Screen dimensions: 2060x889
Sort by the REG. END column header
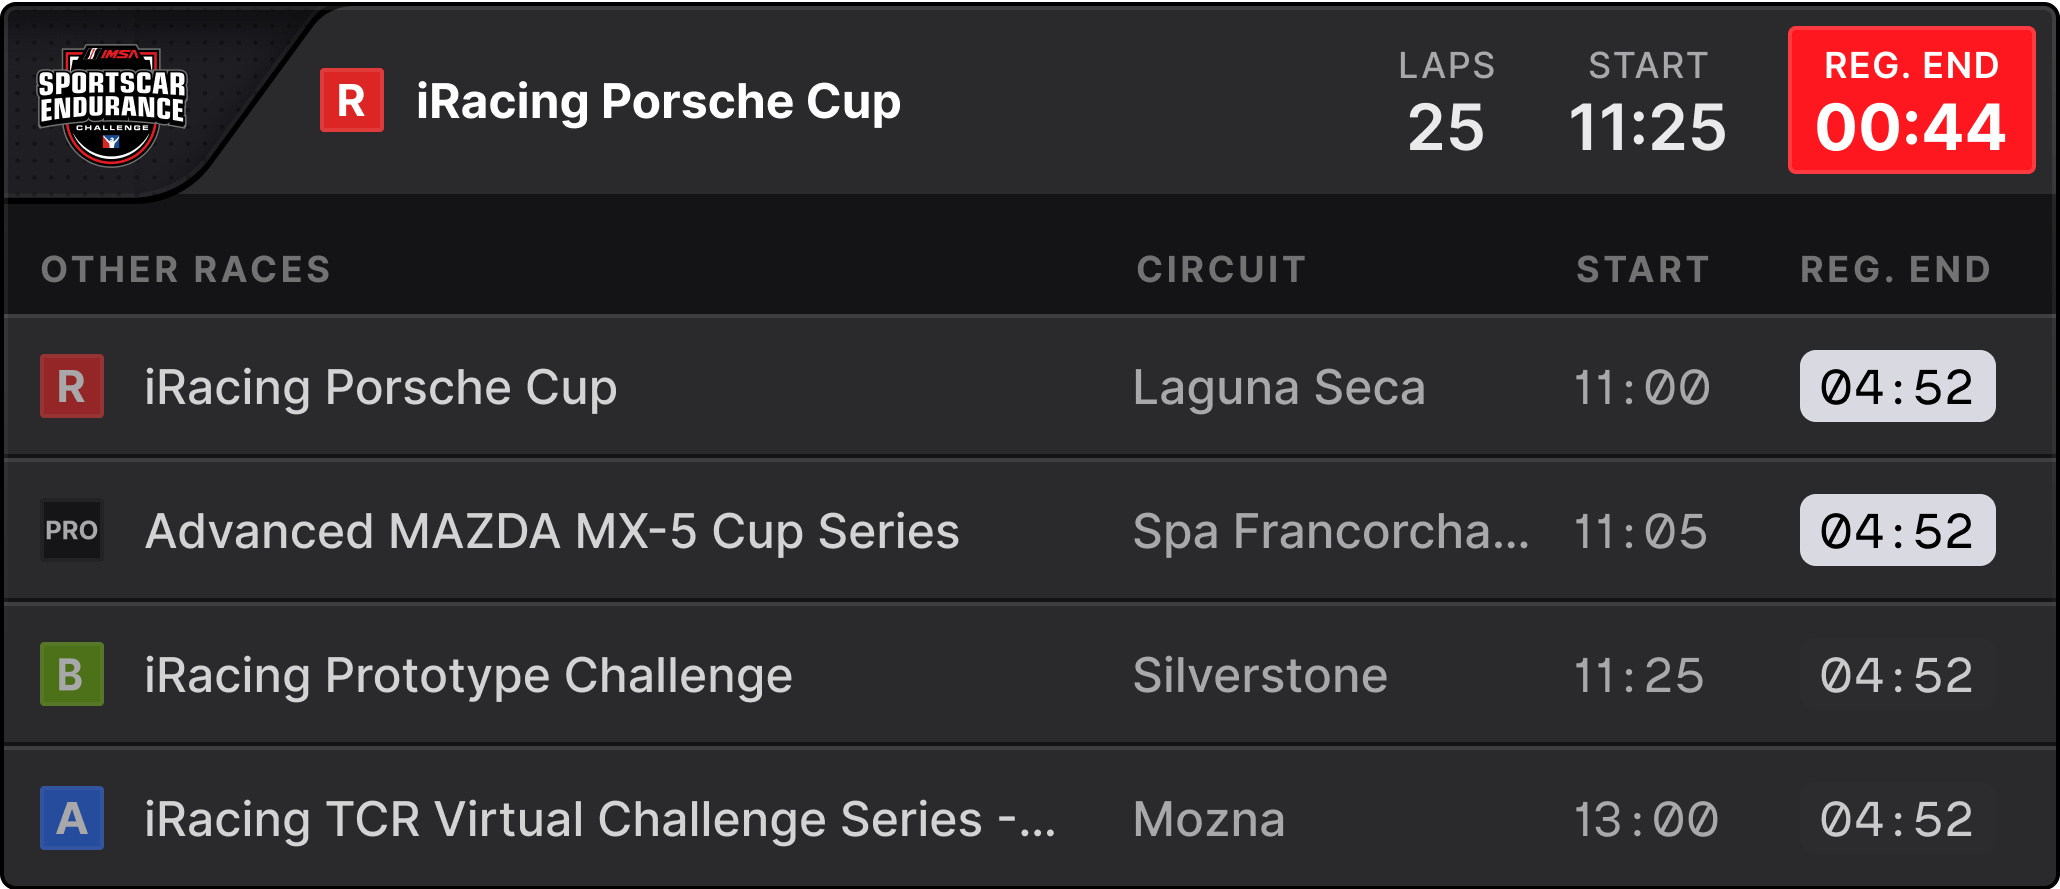click(x=1895, y=269)
